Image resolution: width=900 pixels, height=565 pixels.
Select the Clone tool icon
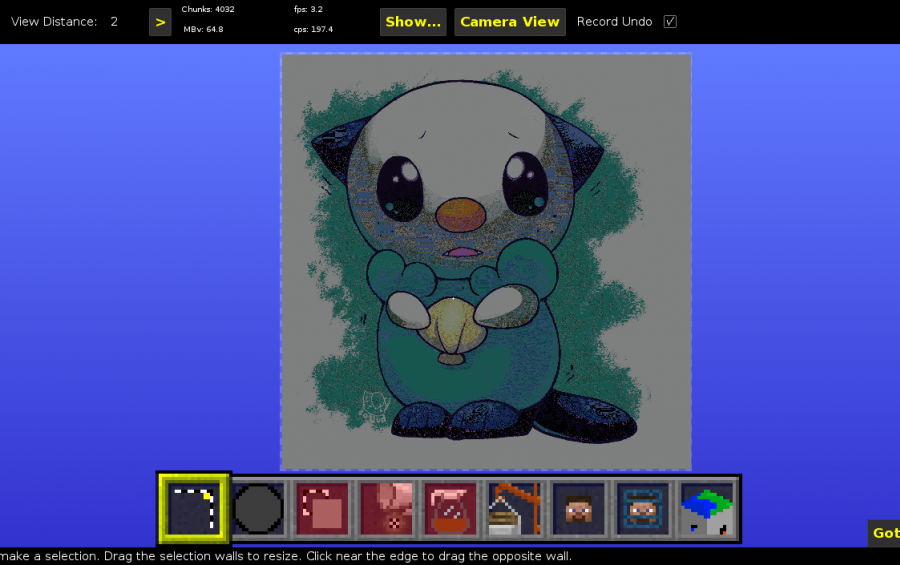click(322, 509)
